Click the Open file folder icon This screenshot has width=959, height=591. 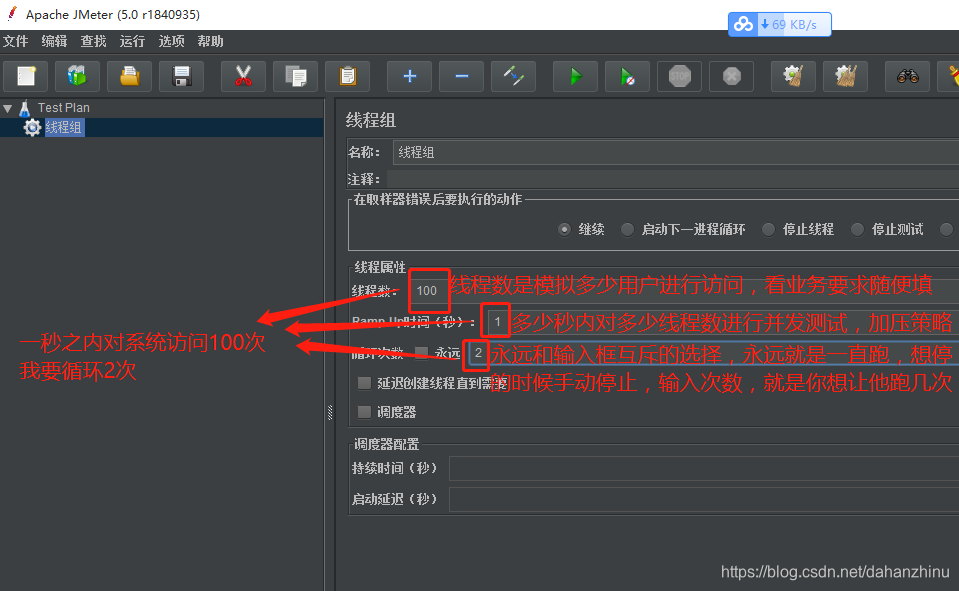coord(130,76)
